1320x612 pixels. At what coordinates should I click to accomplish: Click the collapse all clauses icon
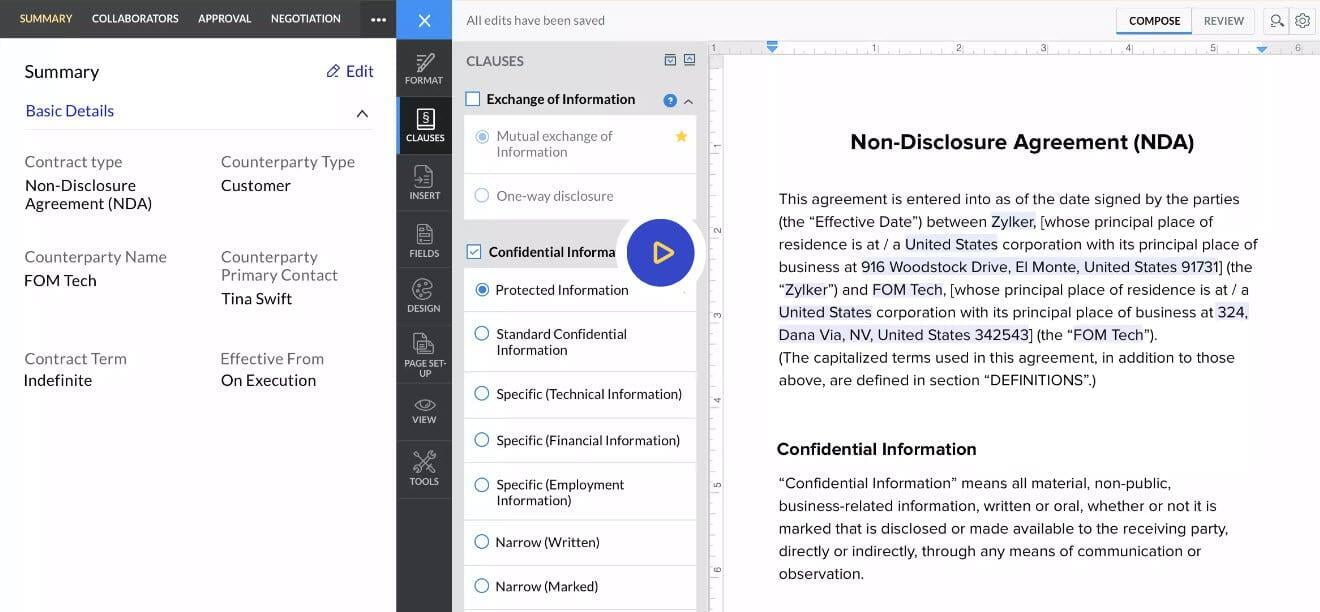[689, 60]
